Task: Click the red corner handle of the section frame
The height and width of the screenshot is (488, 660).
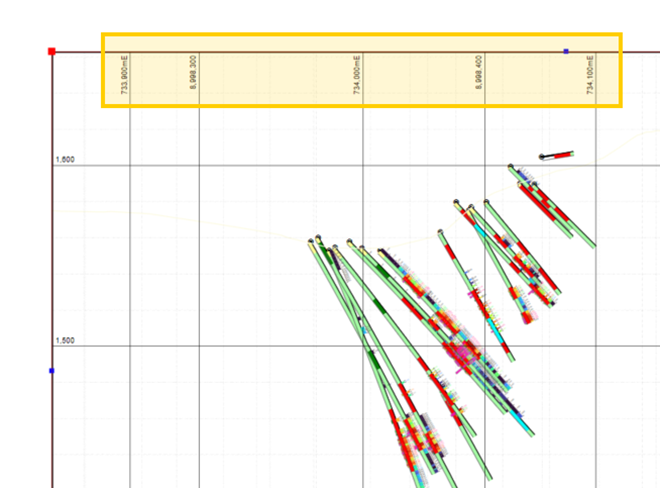Action: [52, 51]
